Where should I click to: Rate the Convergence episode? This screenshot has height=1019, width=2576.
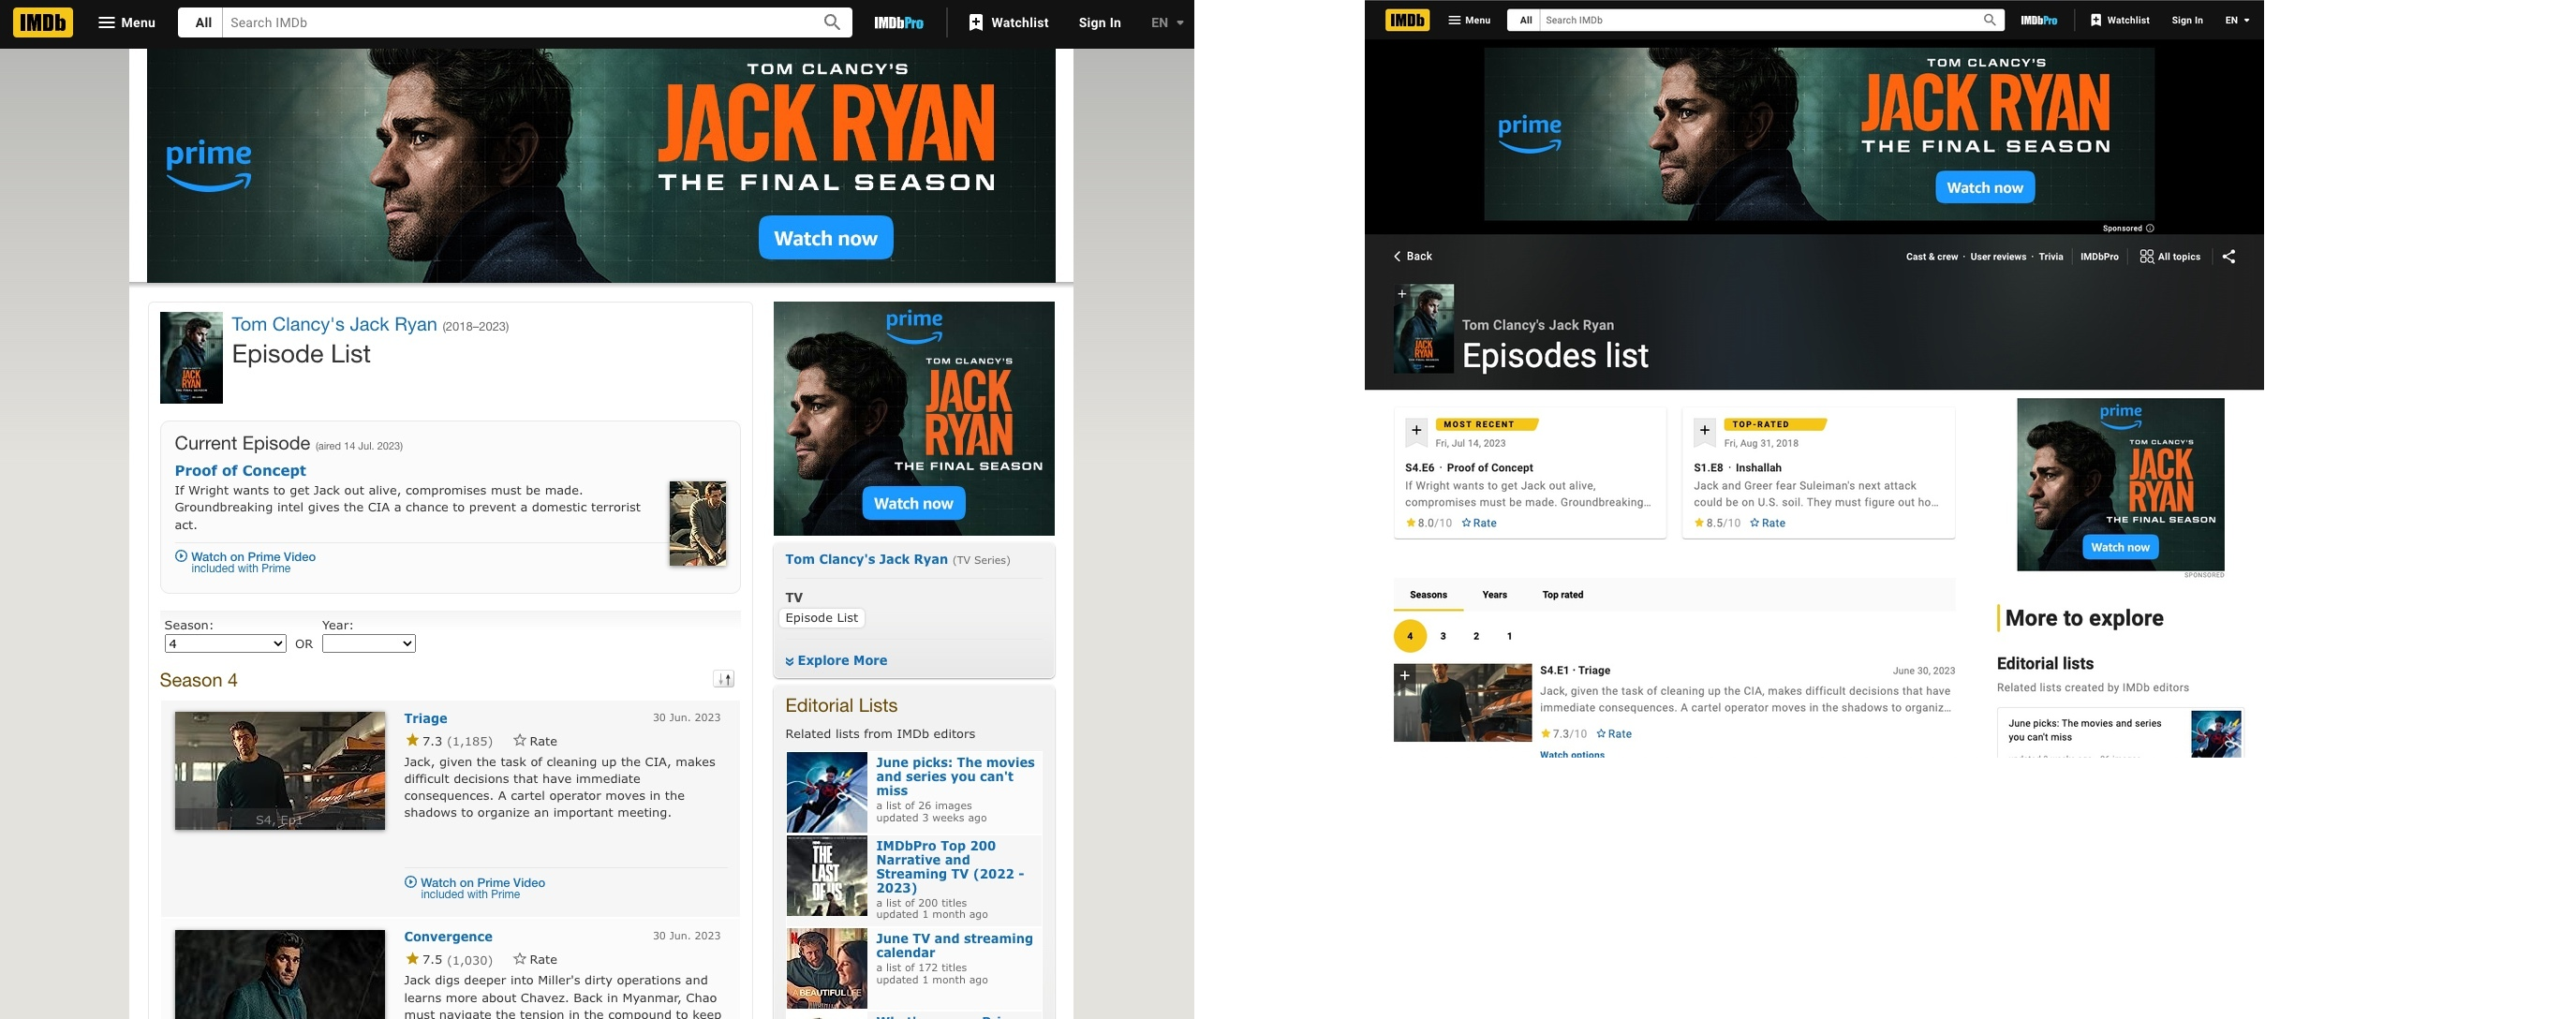535,959
